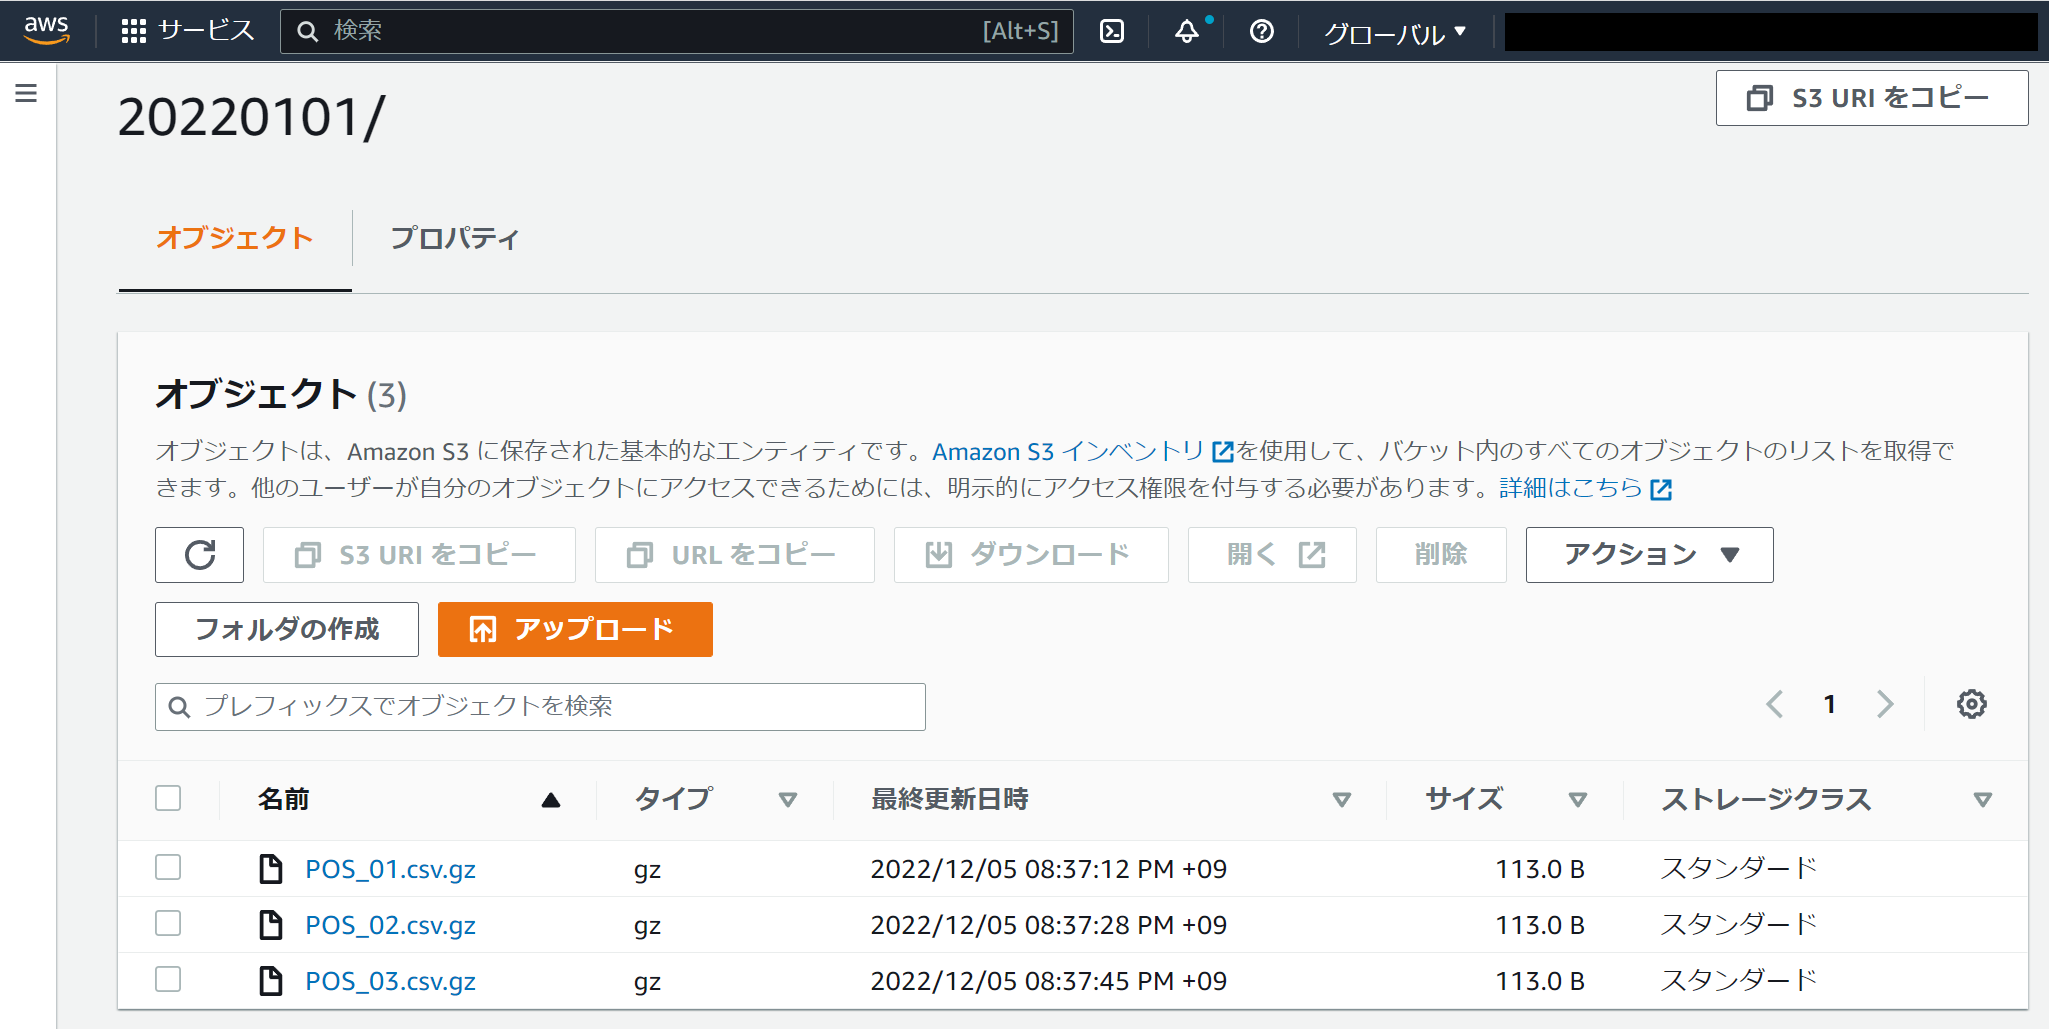Go to next page arrow

[x=1885, y=704]
